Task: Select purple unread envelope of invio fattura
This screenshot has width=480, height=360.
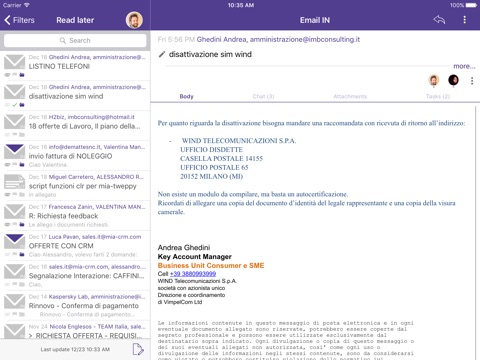Action: pyautogui.click(x=14, y=152)
